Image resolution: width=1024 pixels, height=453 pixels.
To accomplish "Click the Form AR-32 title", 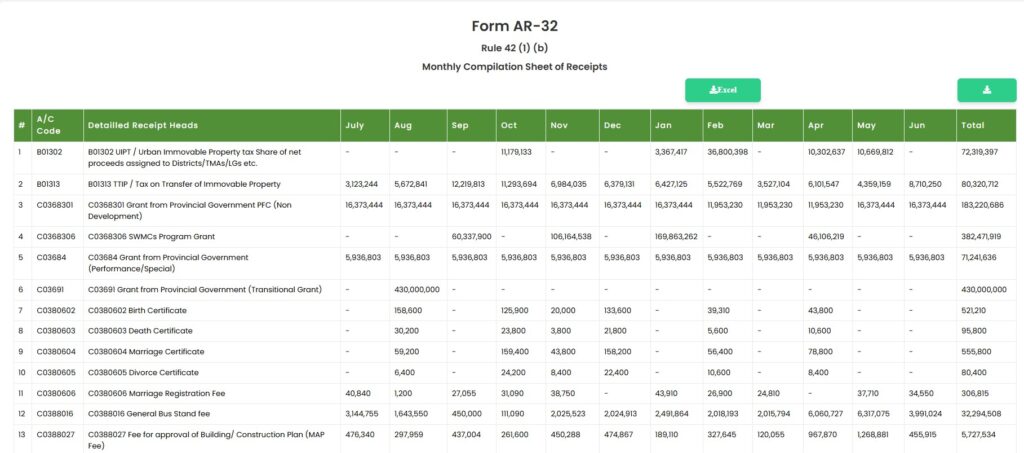I will (515, 26).
